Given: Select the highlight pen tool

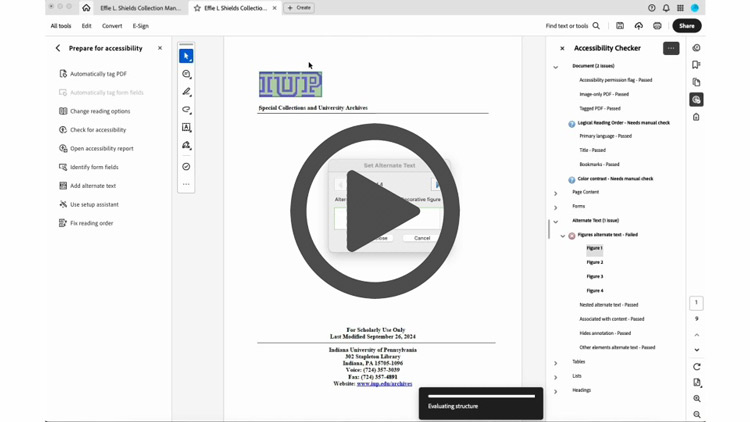Looking at the screenshot, I should pos(186,92).
